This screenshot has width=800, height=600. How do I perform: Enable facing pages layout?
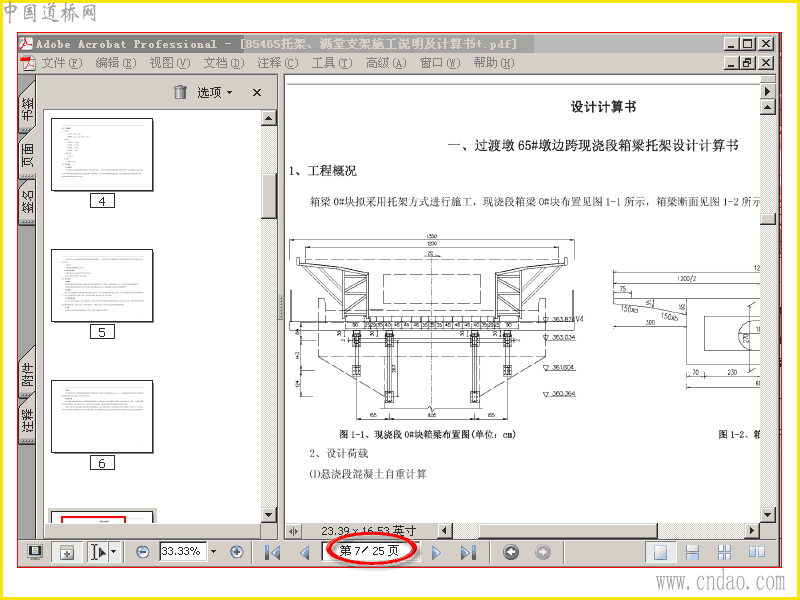[757, 552]
